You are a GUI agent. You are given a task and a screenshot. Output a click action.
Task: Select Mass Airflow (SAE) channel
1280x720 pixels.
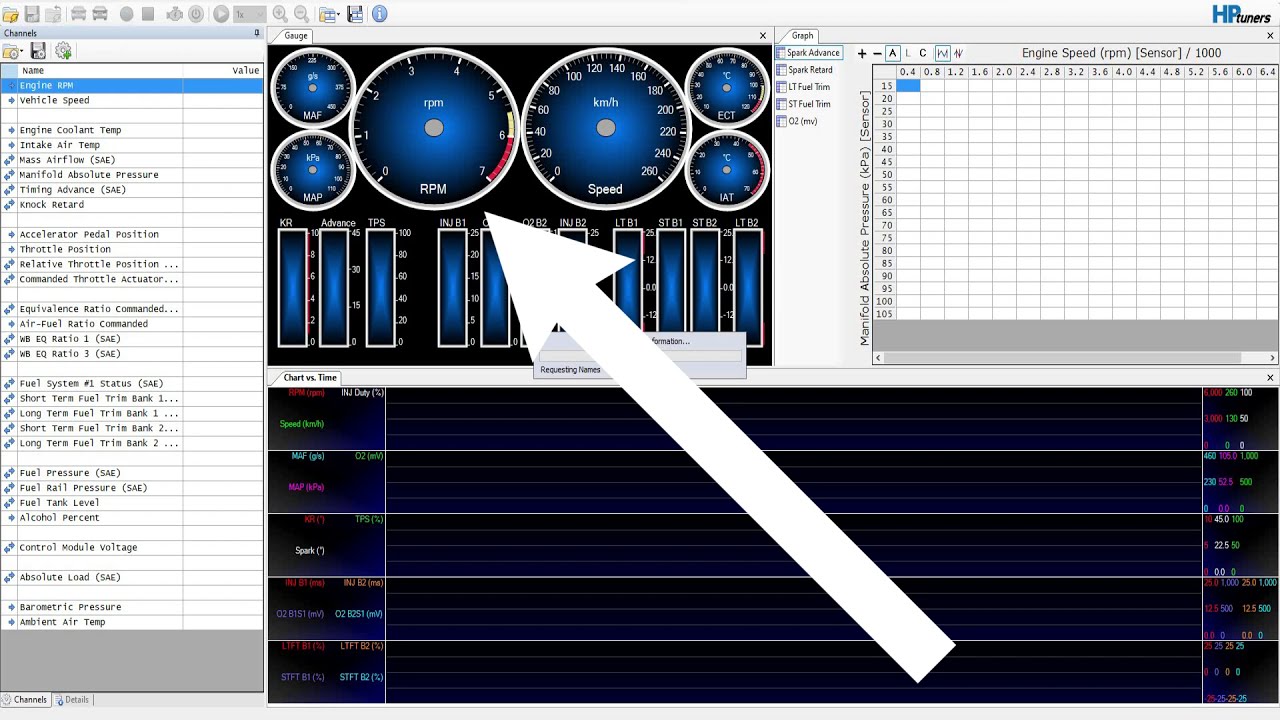(x=132, y=160)
